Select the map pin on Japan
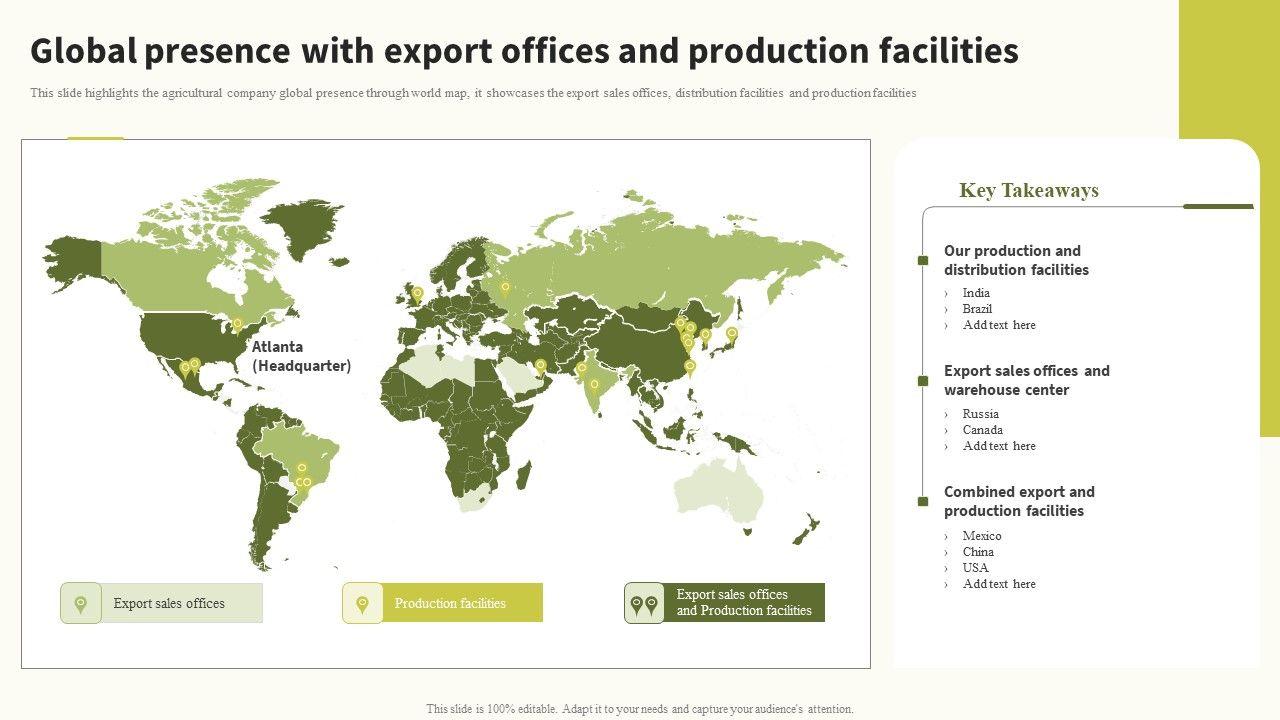Screen dimensions: 1280x720 click(x=731, y=333)
